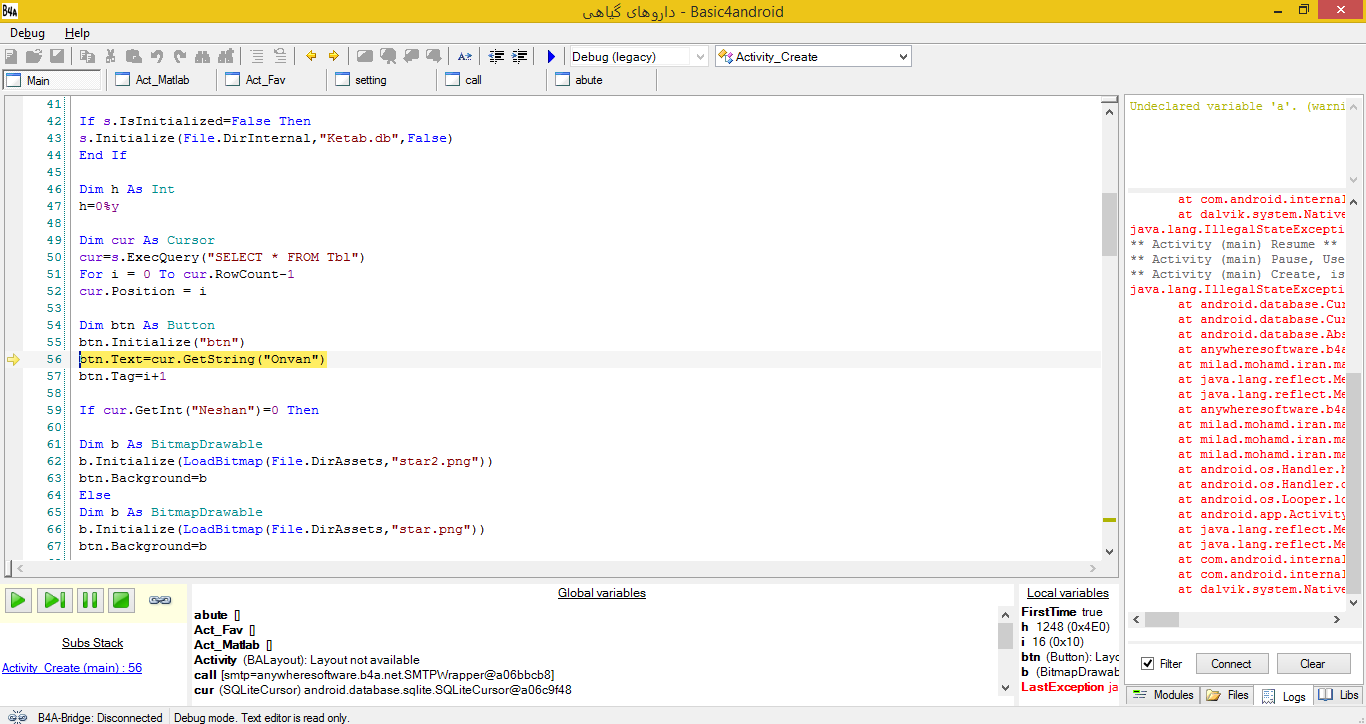Open the Modules tab in right panel
The image size is (1366, 724).
1162,695
